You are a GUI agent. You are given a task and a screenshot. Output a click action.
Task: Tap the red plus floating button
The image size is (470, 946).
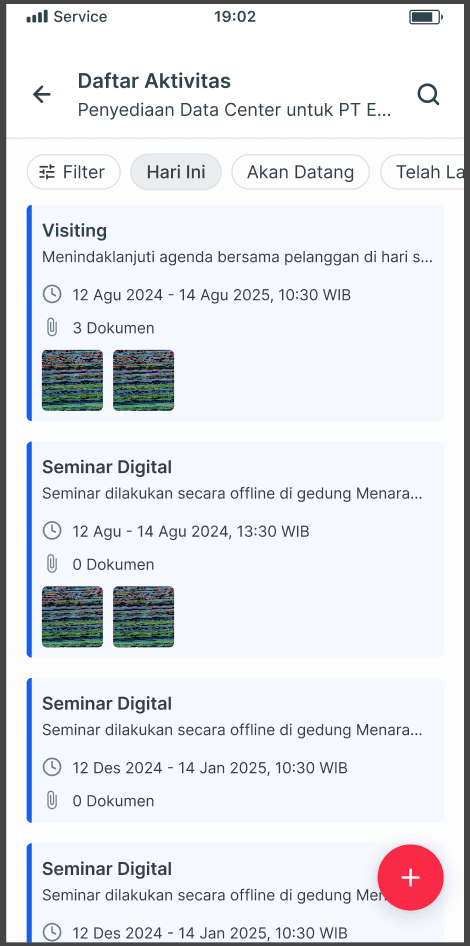[x=410, y=877]
